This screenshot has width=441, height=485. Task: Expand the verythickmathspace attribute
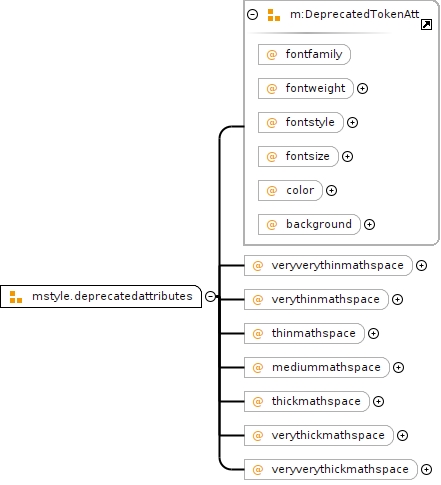click(402, 436)
